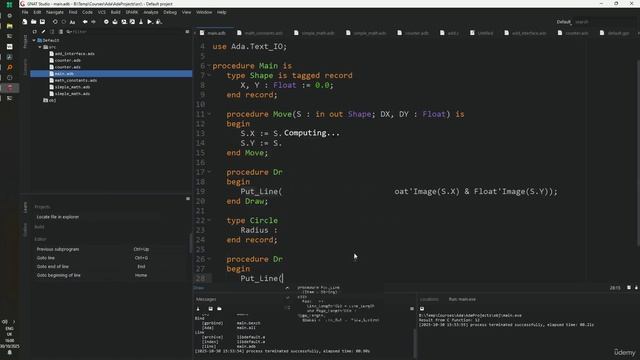Fold type Circle block at line 22

point(209,220)
